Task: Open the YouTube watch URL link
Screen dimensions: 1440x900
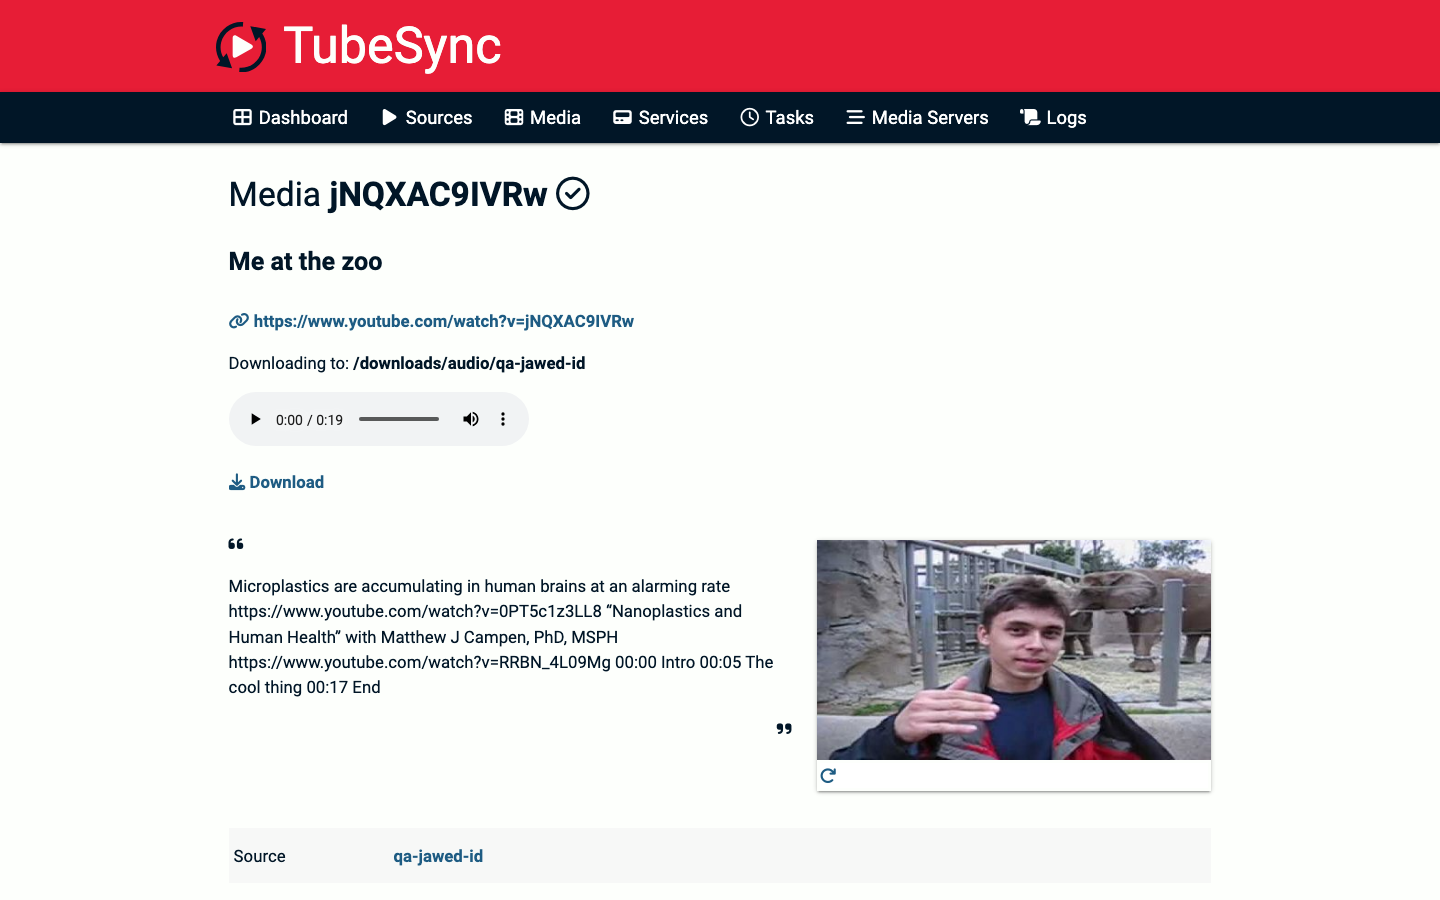Action: click(444, 321)
